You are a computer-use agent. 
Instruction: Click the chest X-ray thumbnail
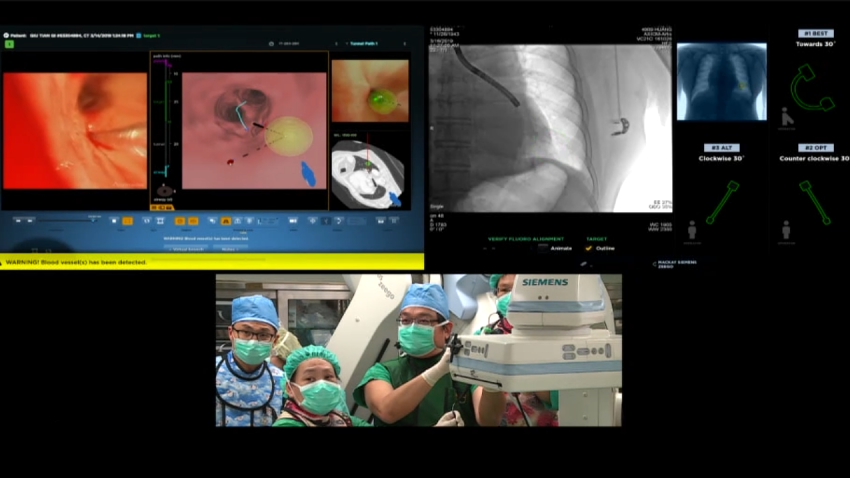coord(721,82)
